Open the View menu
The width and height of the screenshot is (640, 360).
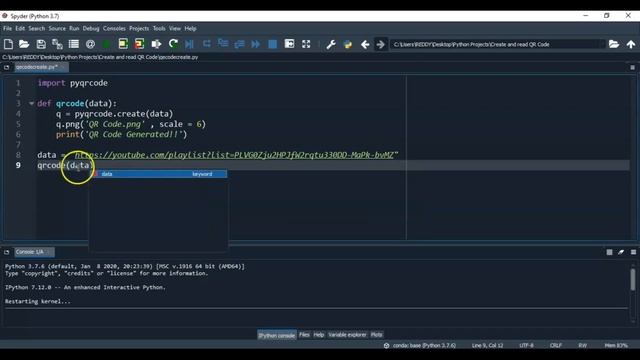(x=175, y=29)
